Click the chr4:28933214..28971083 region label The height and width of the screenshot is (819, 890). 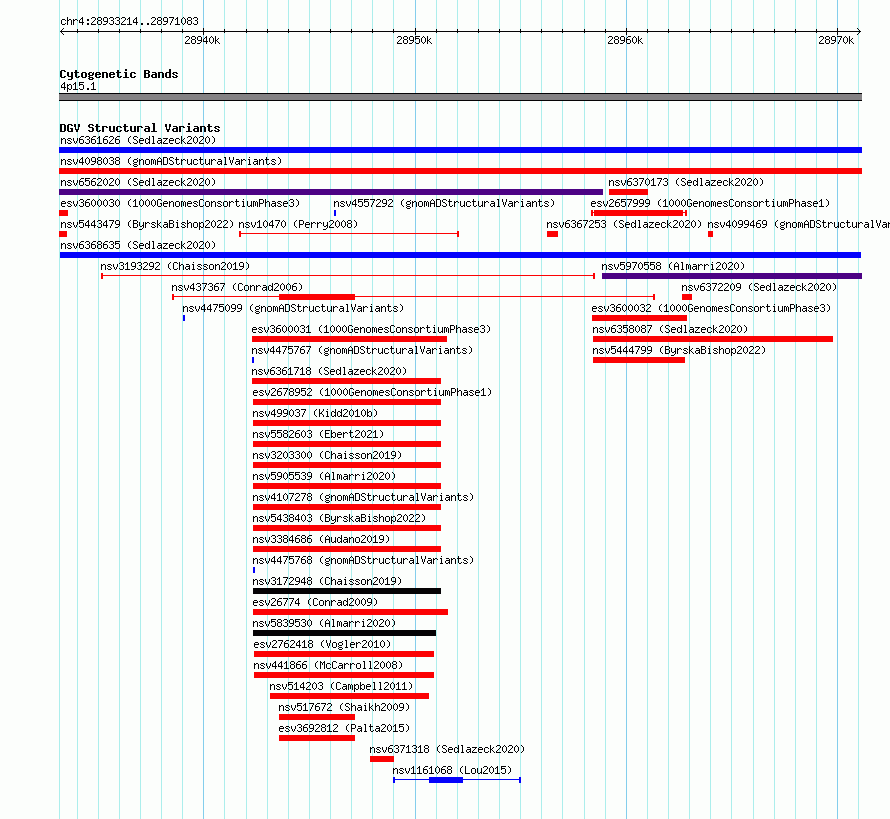[129, 22]
